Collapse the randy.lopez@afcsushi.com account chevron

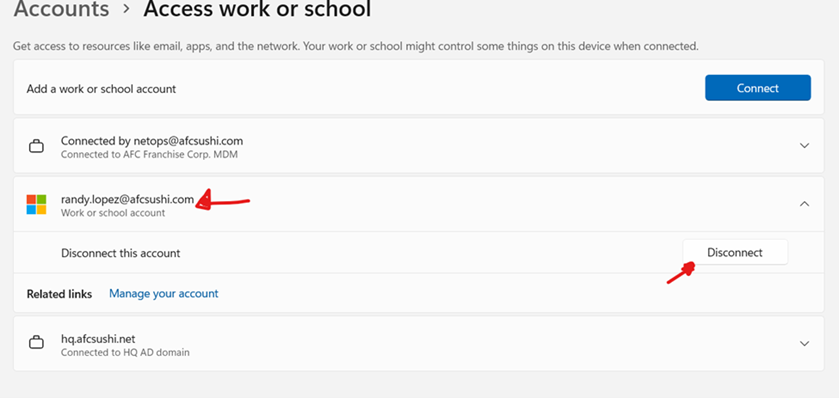click(804, 204)
